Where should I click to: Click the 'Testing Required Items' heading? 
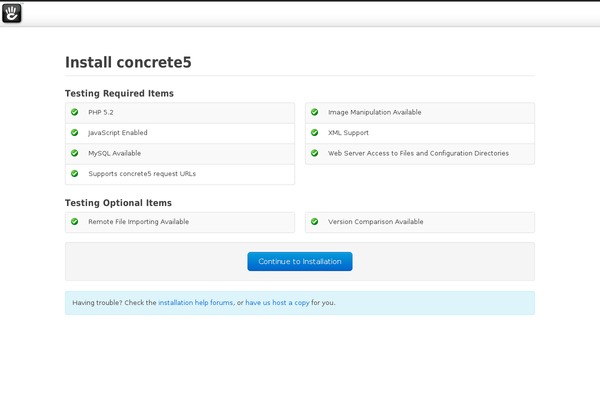click(x=119, y=93)
